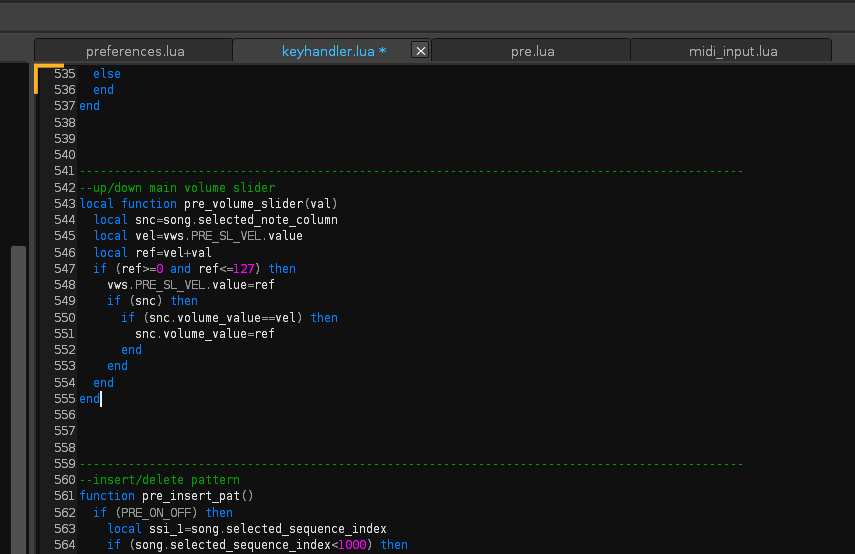Switch to the preferences.lua tab
Viewport: 855px width, 554px height.
[x=135, y=51]
